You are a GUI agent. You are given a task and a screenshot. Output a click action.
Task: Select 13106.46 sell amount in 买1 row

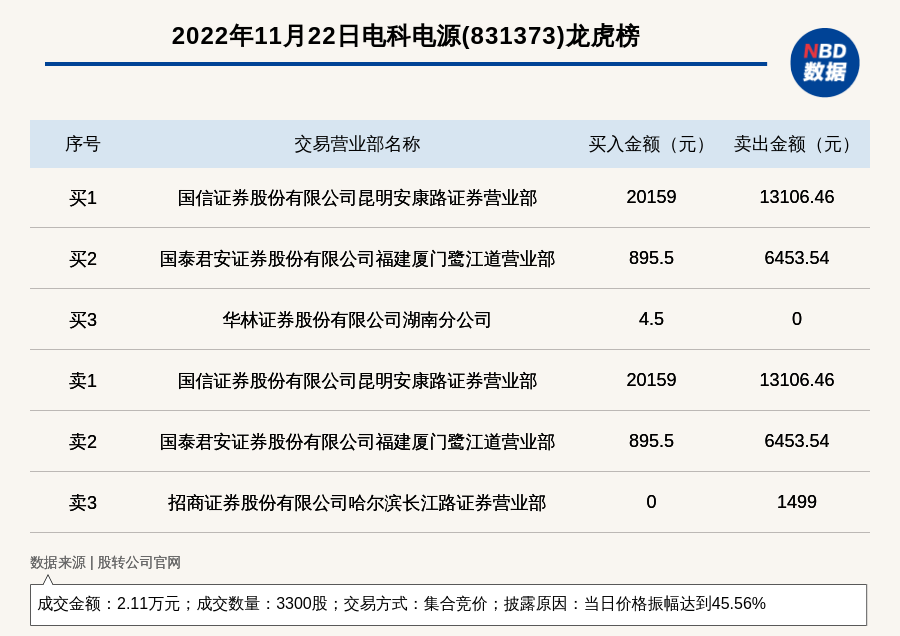click(x=797, y=197)
